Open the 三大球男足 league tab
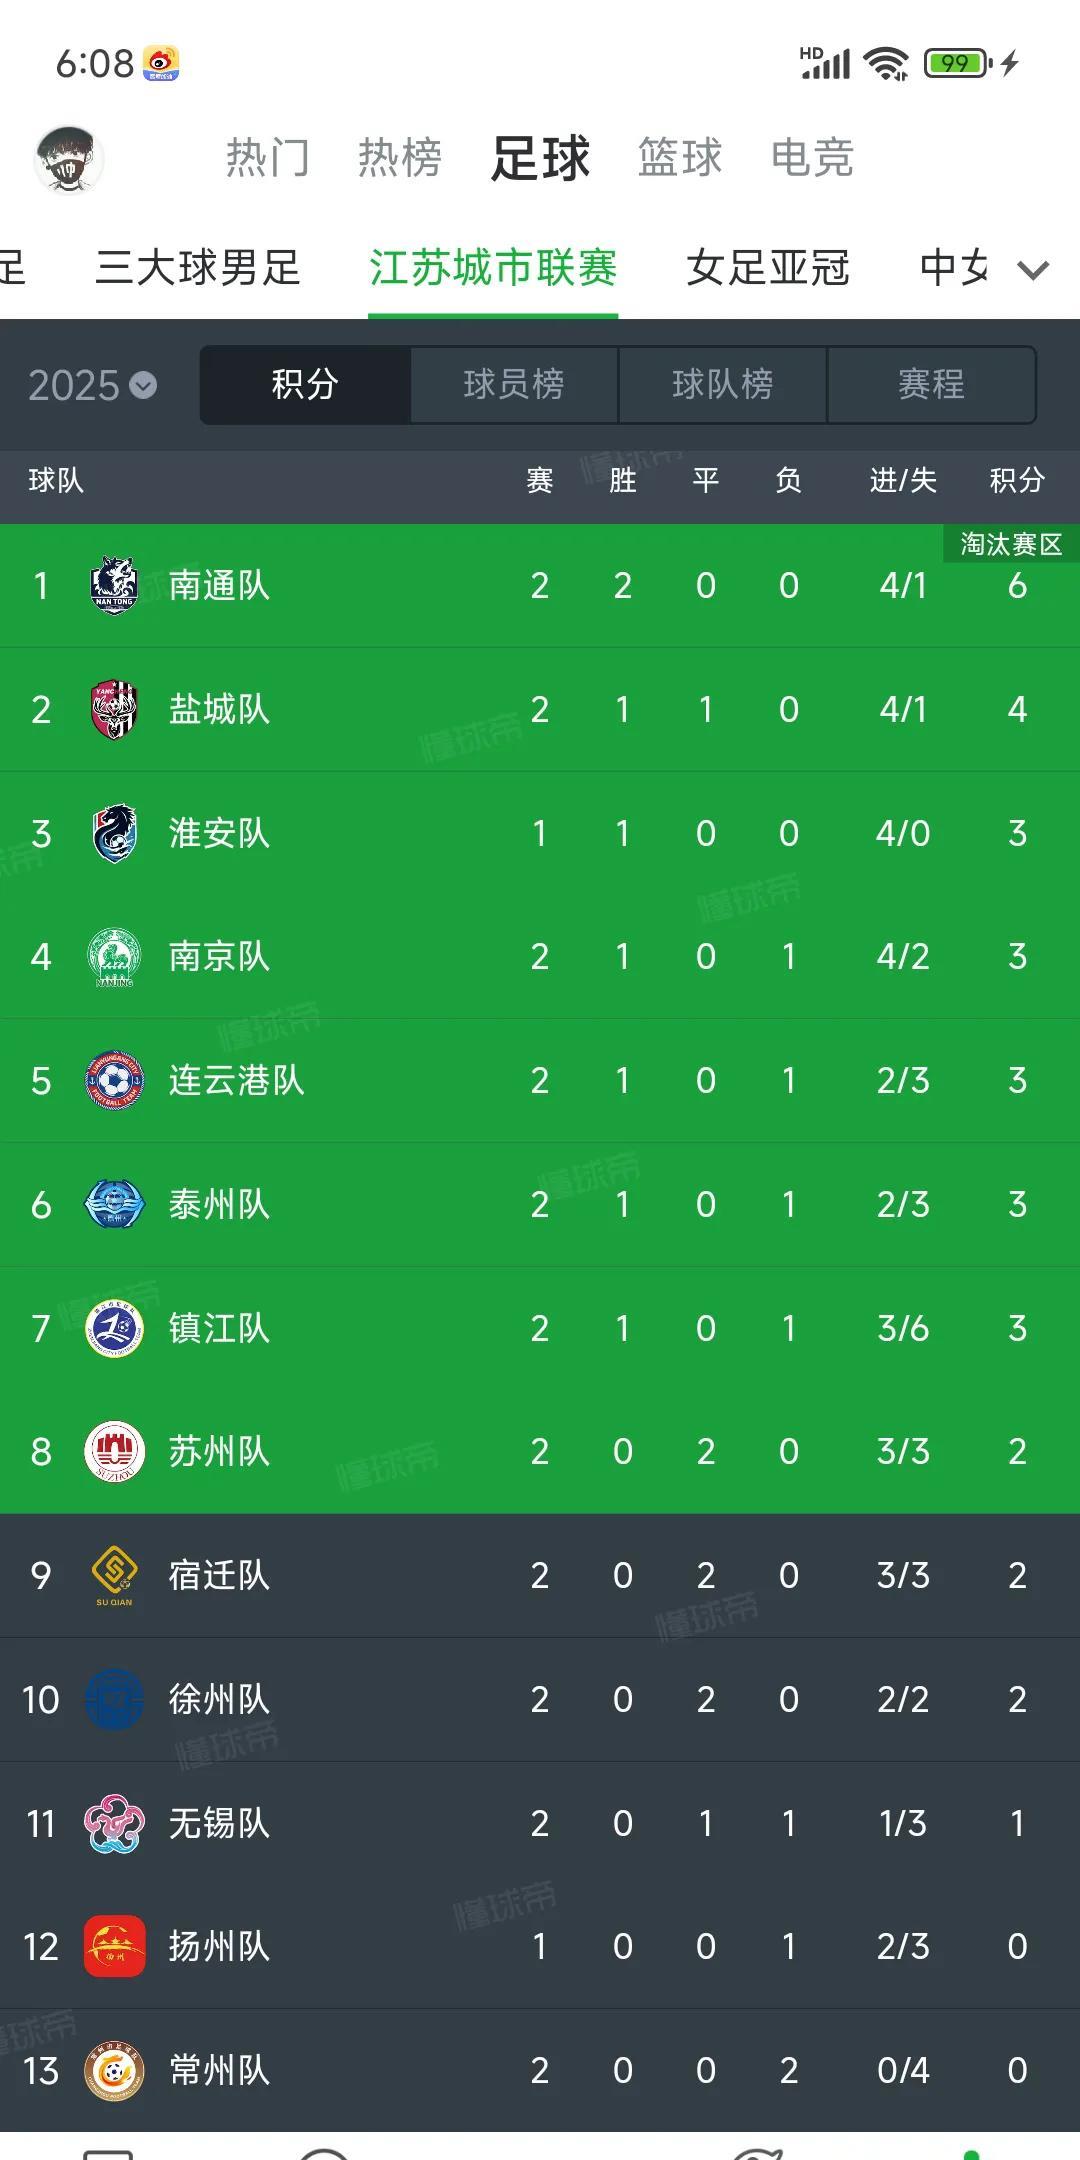1080x2160 pixels. pos(198,268)
